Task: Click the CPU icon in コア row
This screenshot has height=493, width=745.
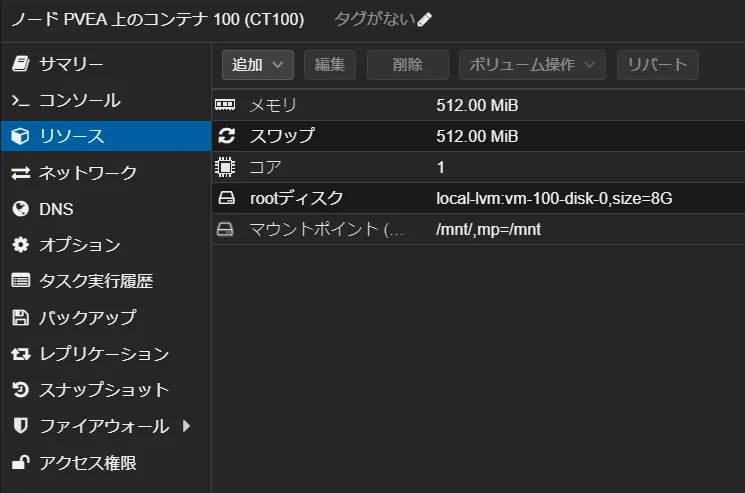Action: (225, 167)
